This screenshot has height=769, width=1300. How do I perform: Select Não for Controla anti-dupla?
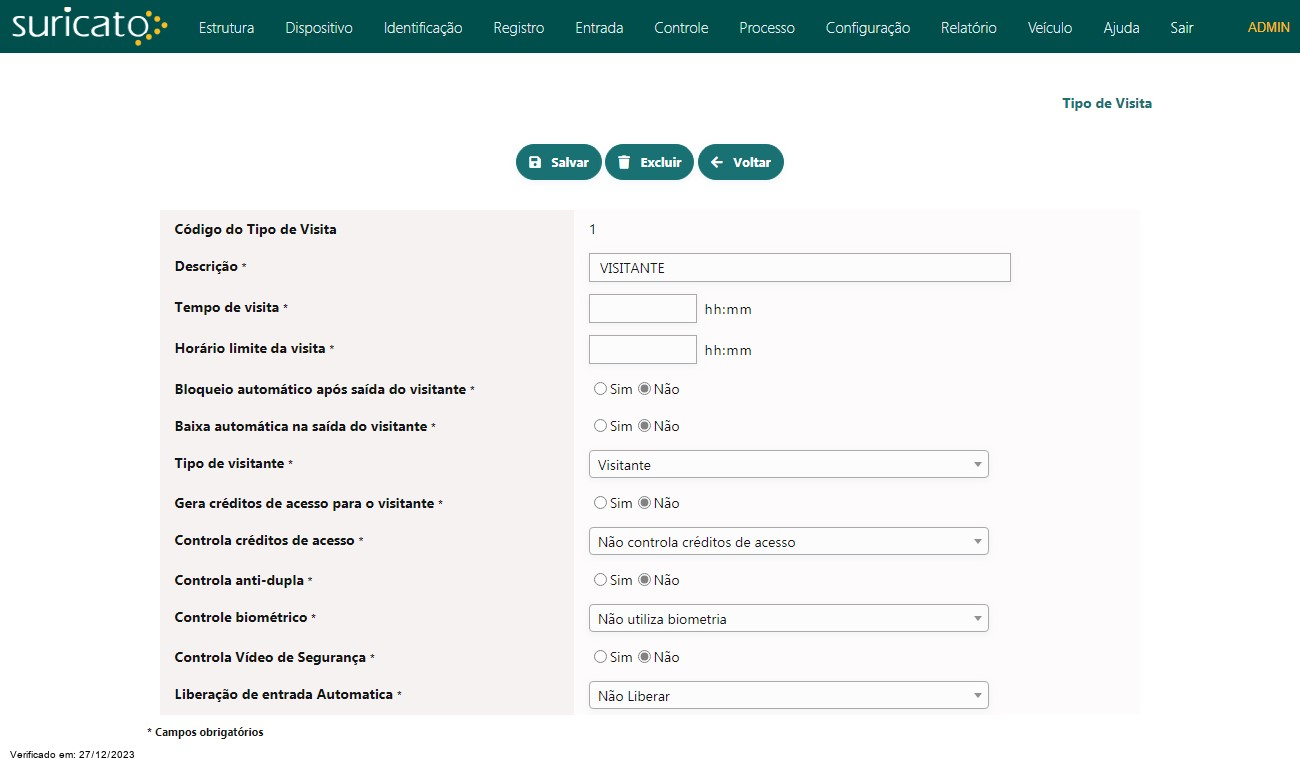pyautogui.click(x=645, y=580)
